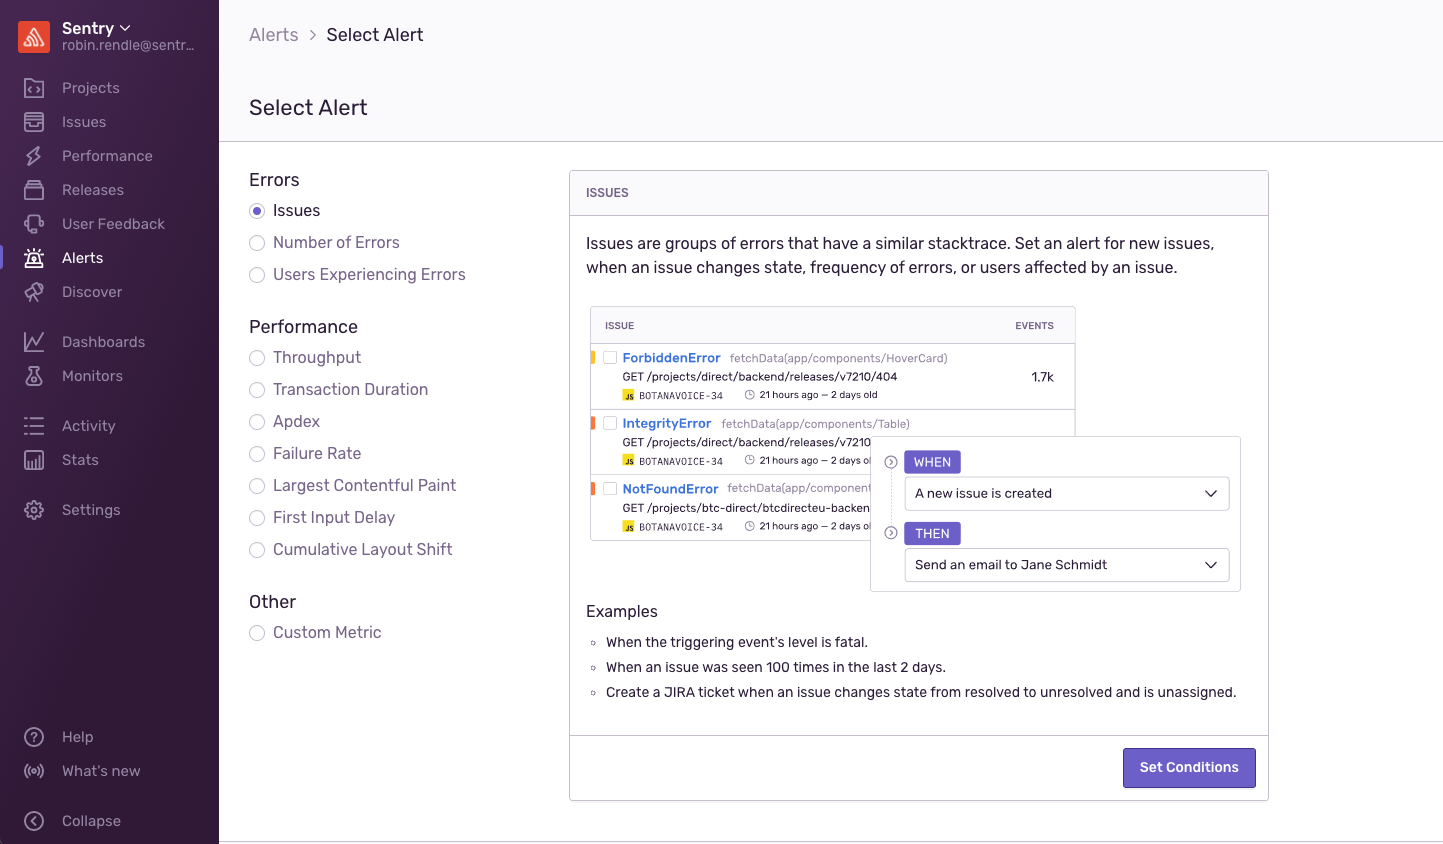The image size is (1443, 844).
Task: Click the Activity list icon
Action: [x=34, y=426]
